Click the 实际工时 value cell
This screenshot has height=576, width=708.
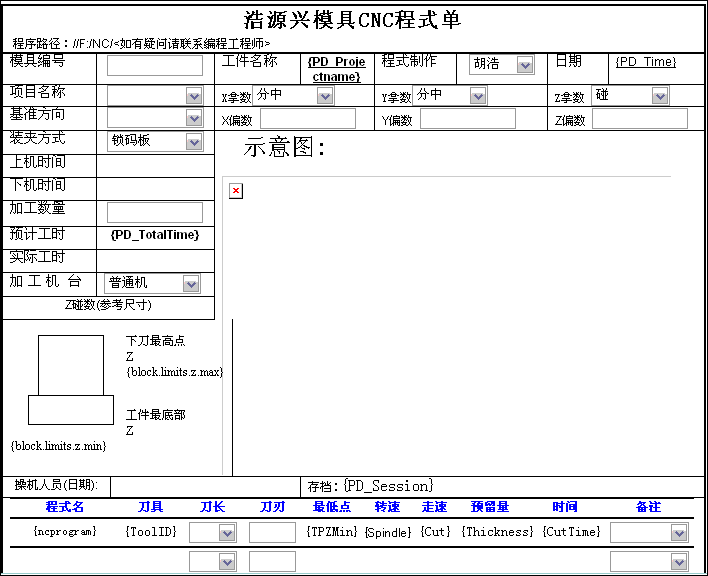pyautogui.click(x=155, y=261)
